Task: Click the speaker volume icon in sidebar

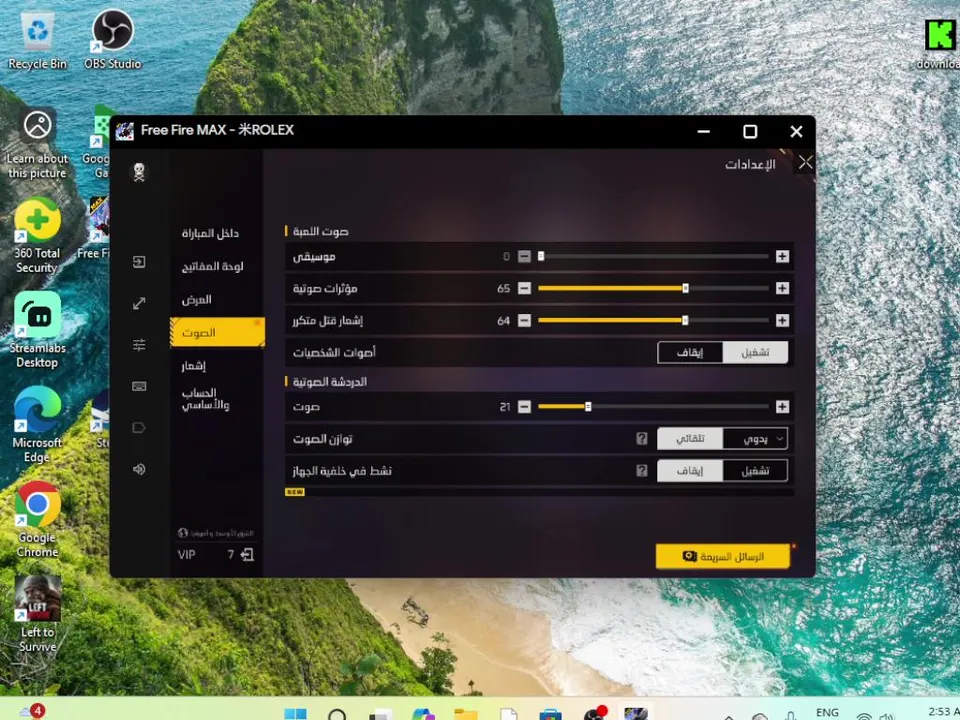Action: 139,469
